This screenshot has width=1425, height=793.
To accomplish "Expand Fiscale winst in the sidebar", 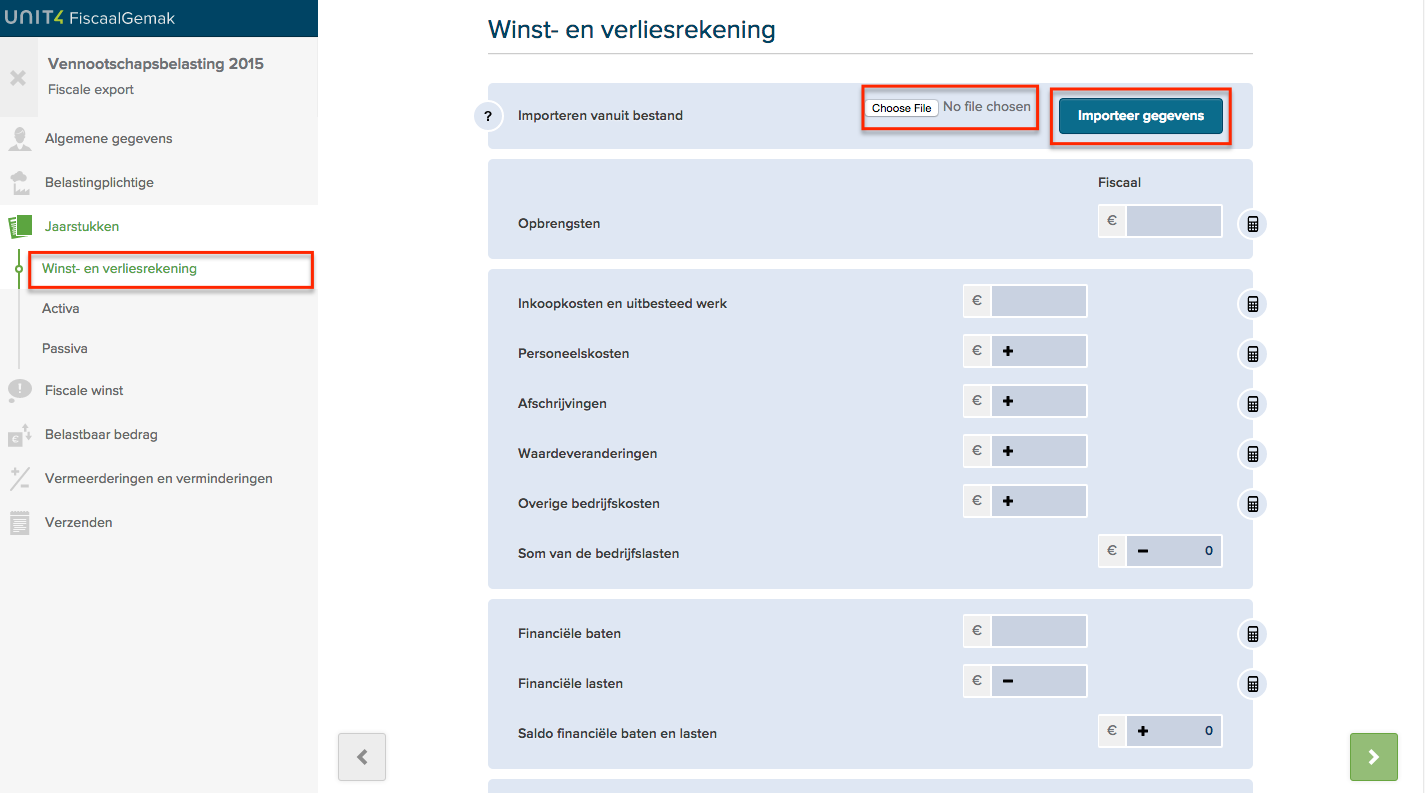I will (x=84, y=391).
